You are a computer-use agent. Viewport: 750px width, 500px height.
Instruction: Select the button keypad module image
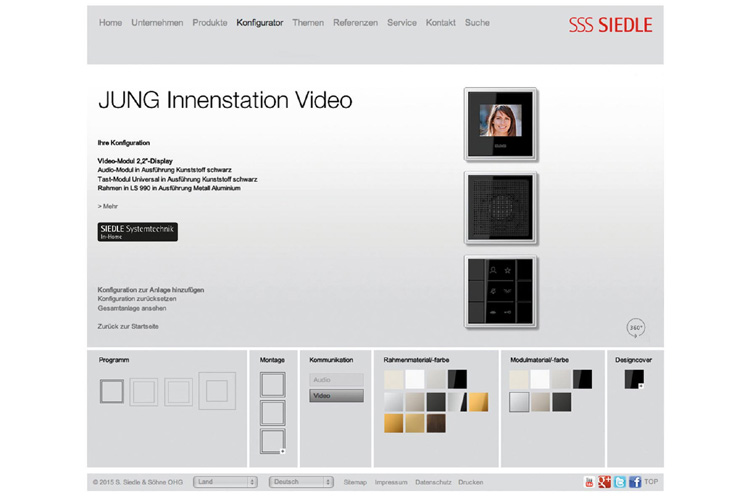[x=500, y=292]
